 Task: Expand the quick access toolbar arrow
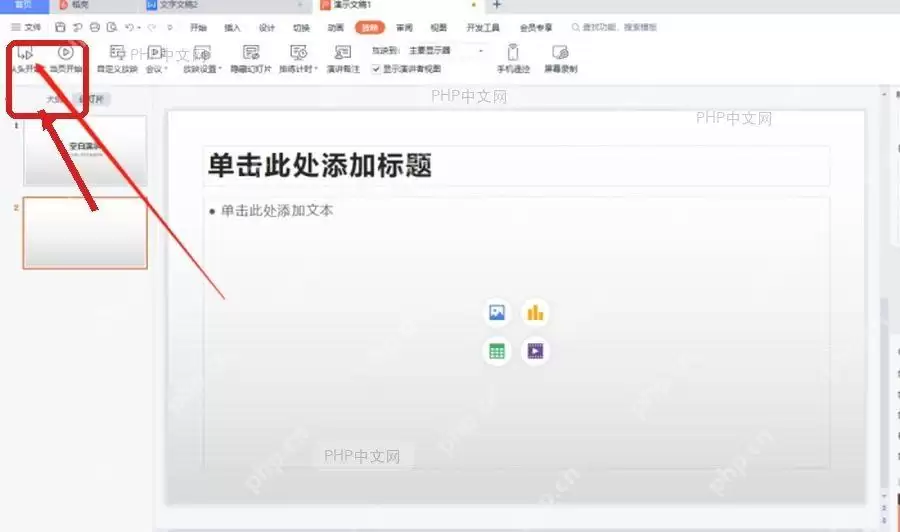tap(169, 27)
